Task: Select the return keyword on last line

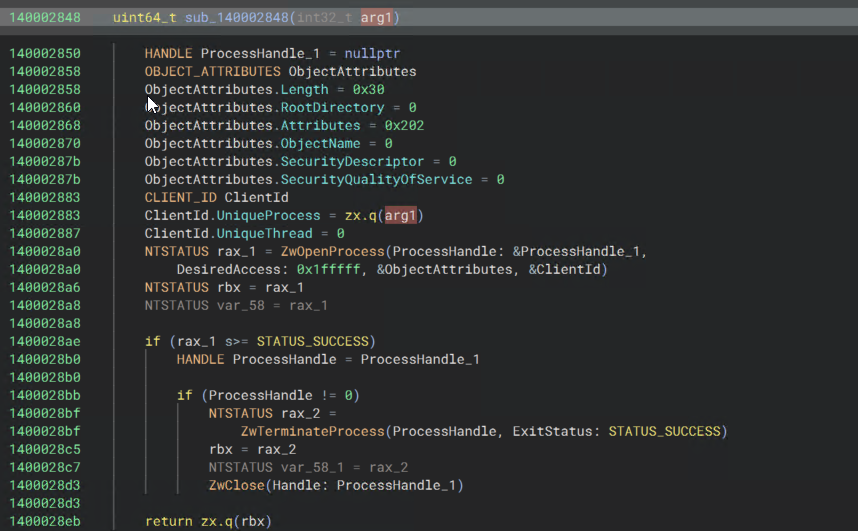Action: coord(168,521)
